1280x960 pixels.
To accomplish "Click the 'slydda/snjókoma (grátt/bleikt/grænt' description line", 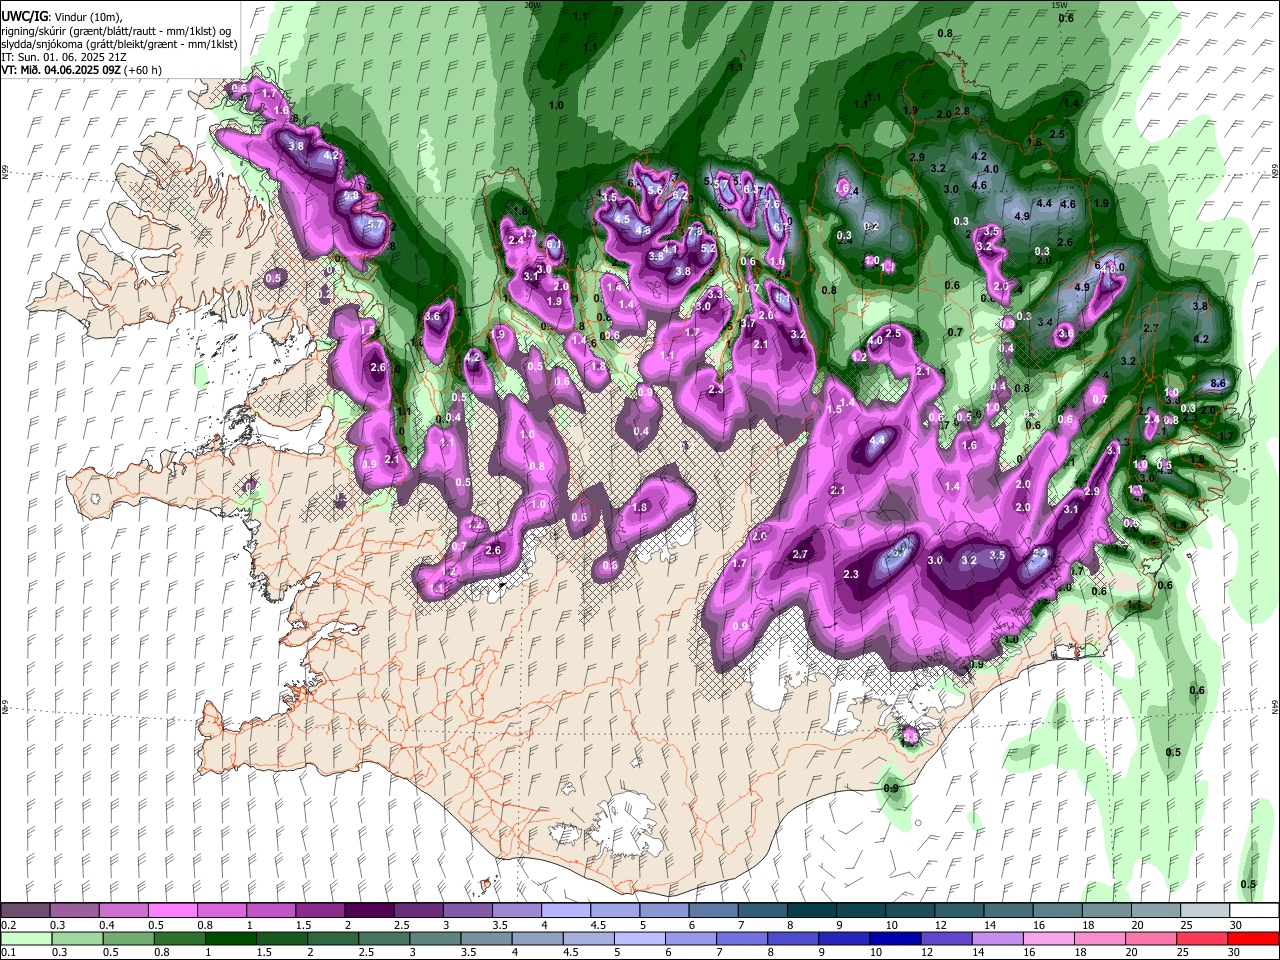I will tap(119, 44).
